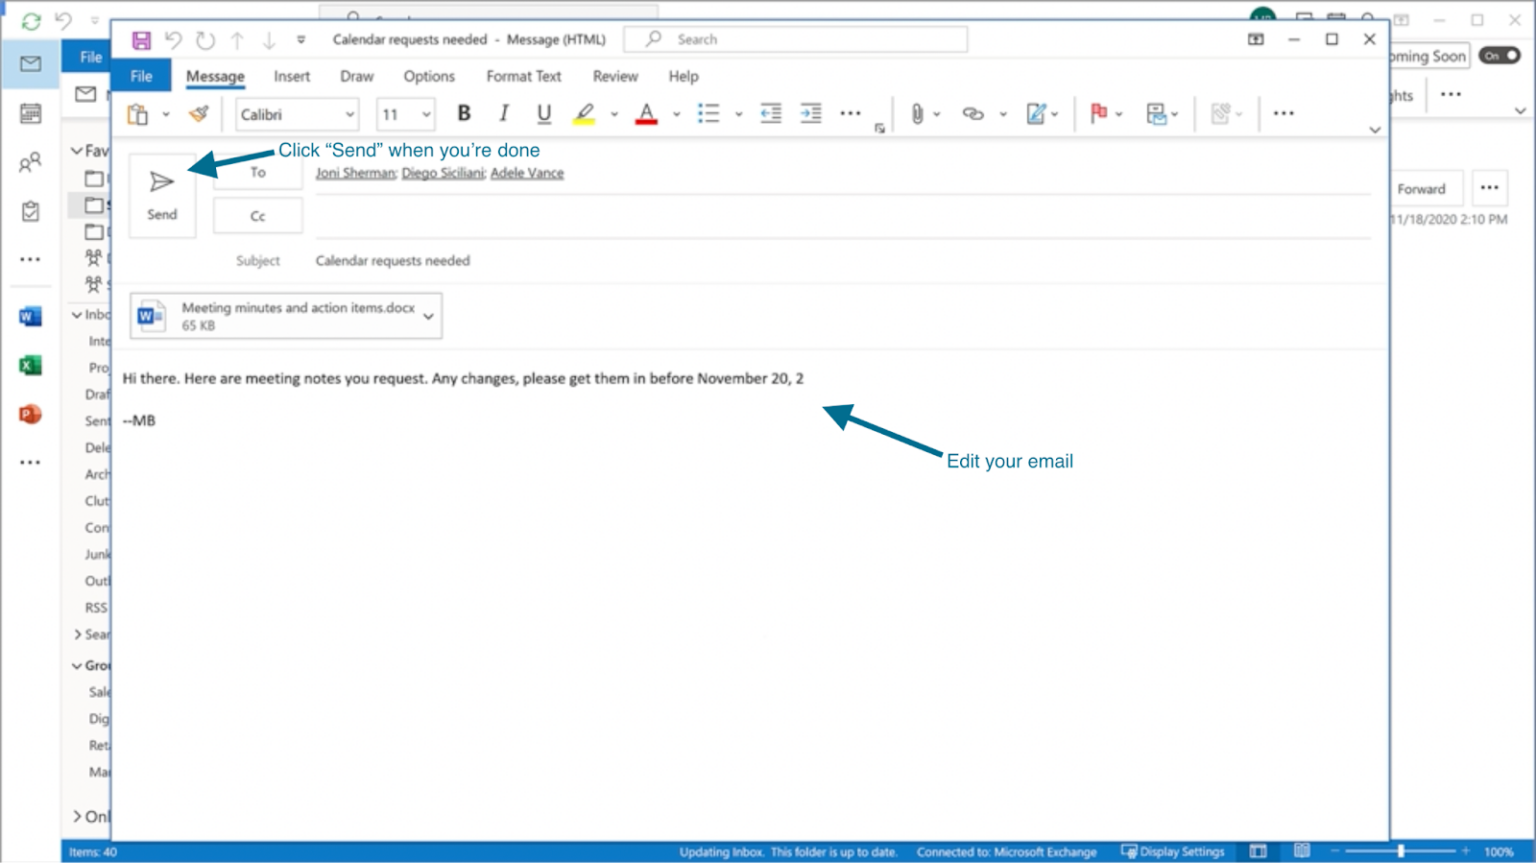Open the Insert ribbon tab
The width and height of the screenshot is (1536, 863).
click(x=291, y=76)
